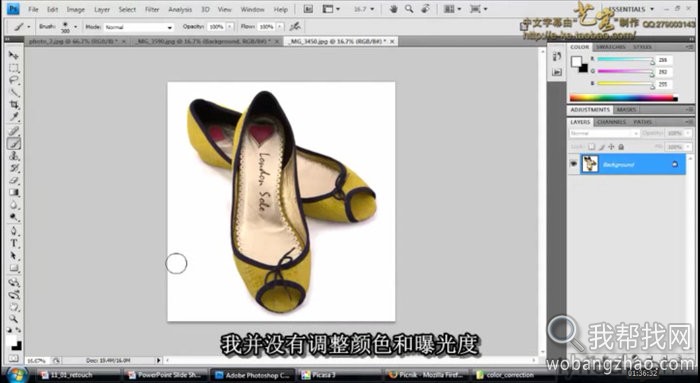Toggle airbrush mode in options bar
The width and height of the screenshot is (700, 383).
point(295,27)
